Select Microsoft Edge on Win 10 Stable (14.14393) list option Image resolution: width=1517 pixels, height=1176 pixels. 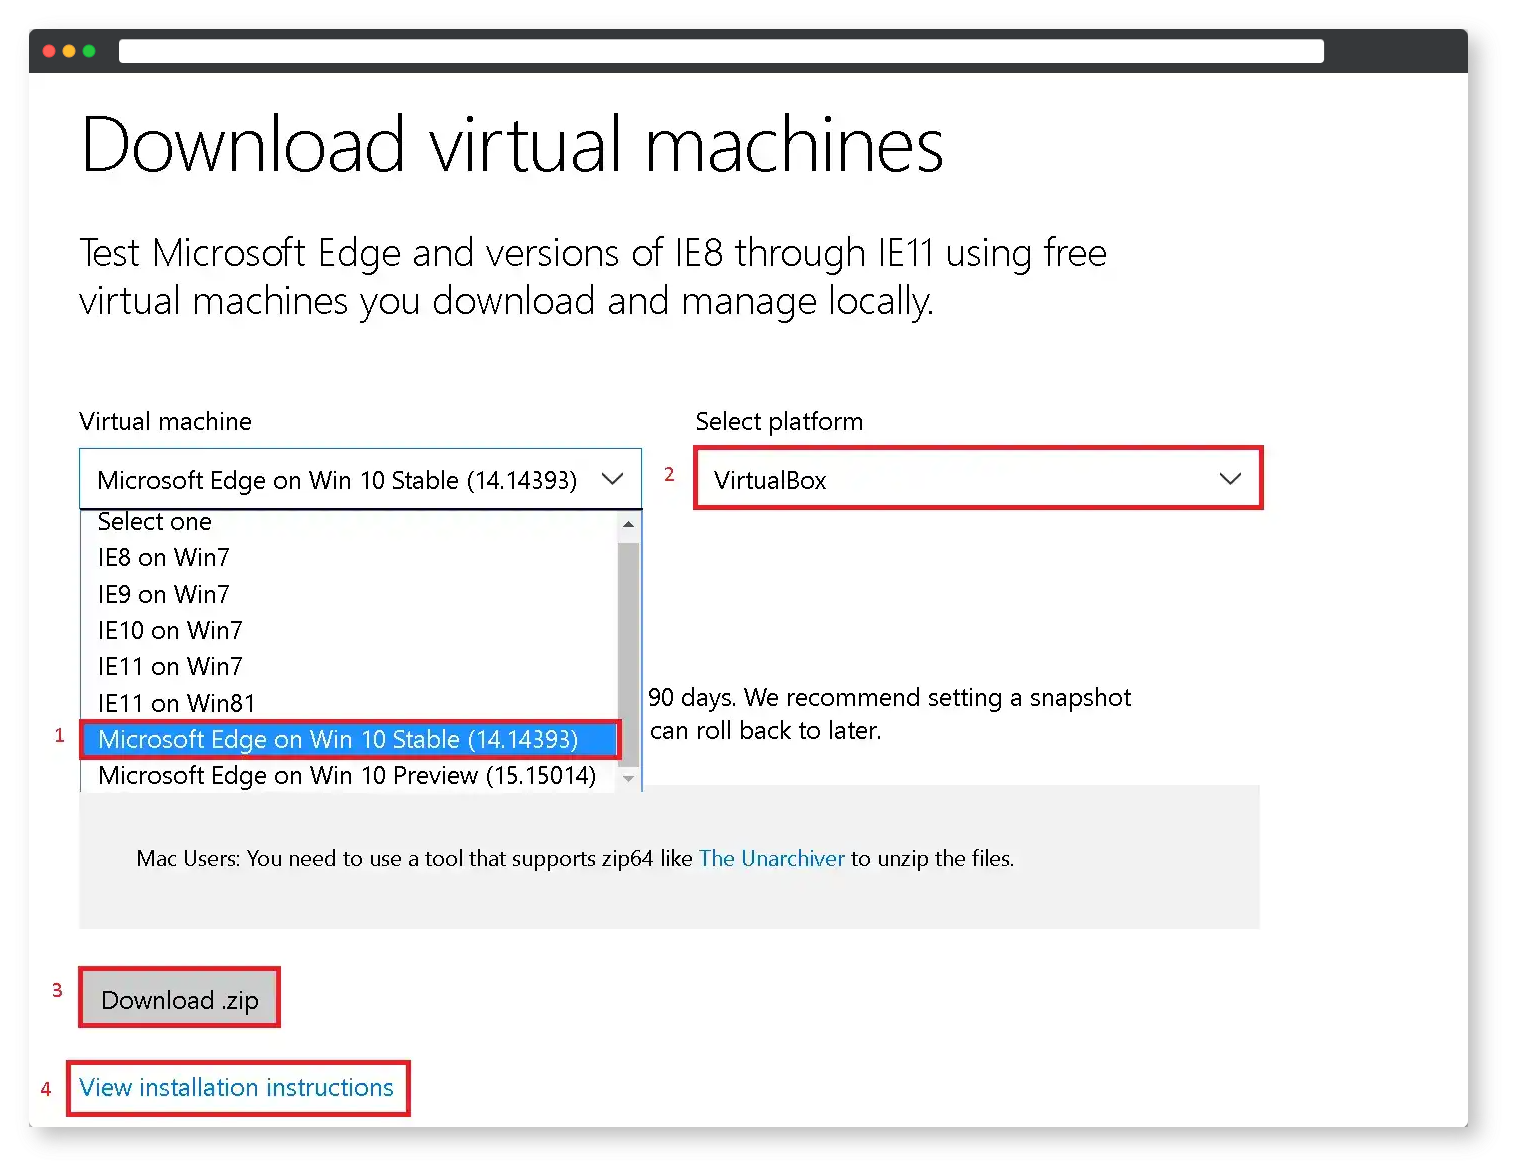350,739
